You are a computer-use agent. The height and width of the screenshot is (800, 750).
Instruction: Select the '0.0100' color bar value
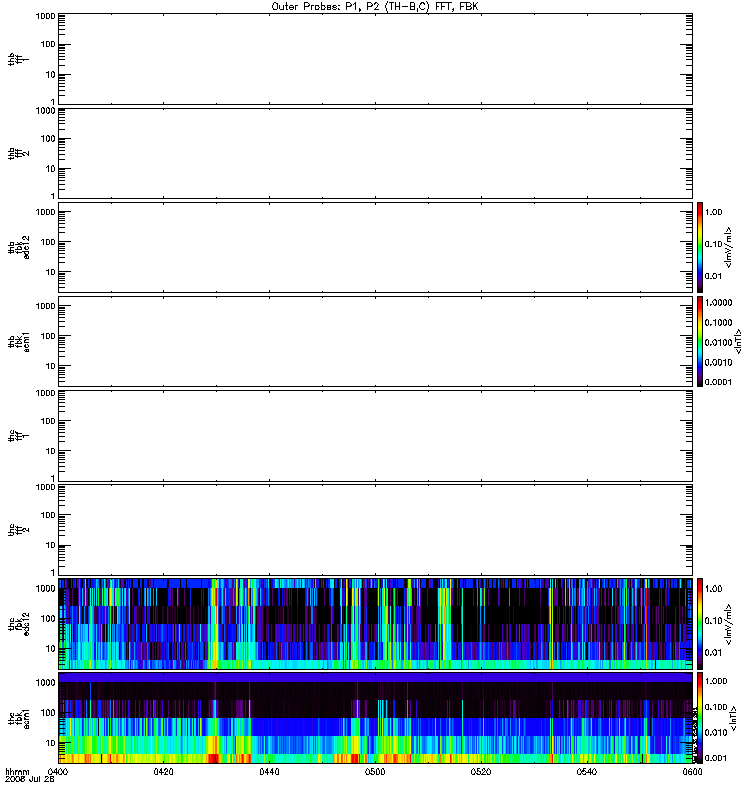pyautogui.click(x=718, y=342)
